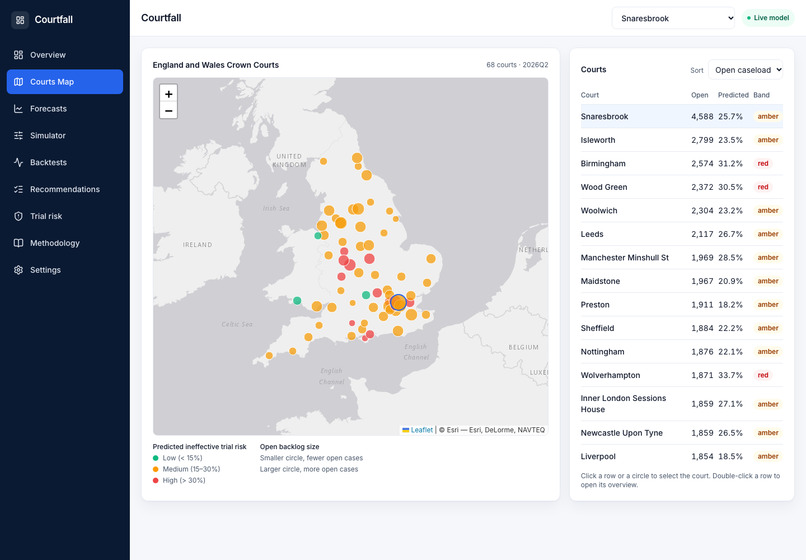
Task: Select the Isleworth court row
Action: [682, 140]
